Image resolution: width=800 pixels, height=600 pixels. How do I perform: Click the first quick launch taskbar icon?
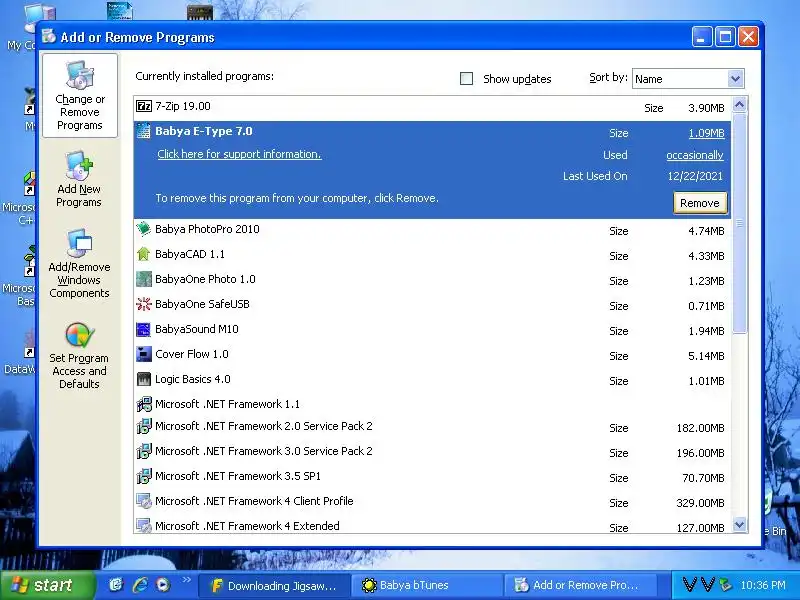pos(116,585)
